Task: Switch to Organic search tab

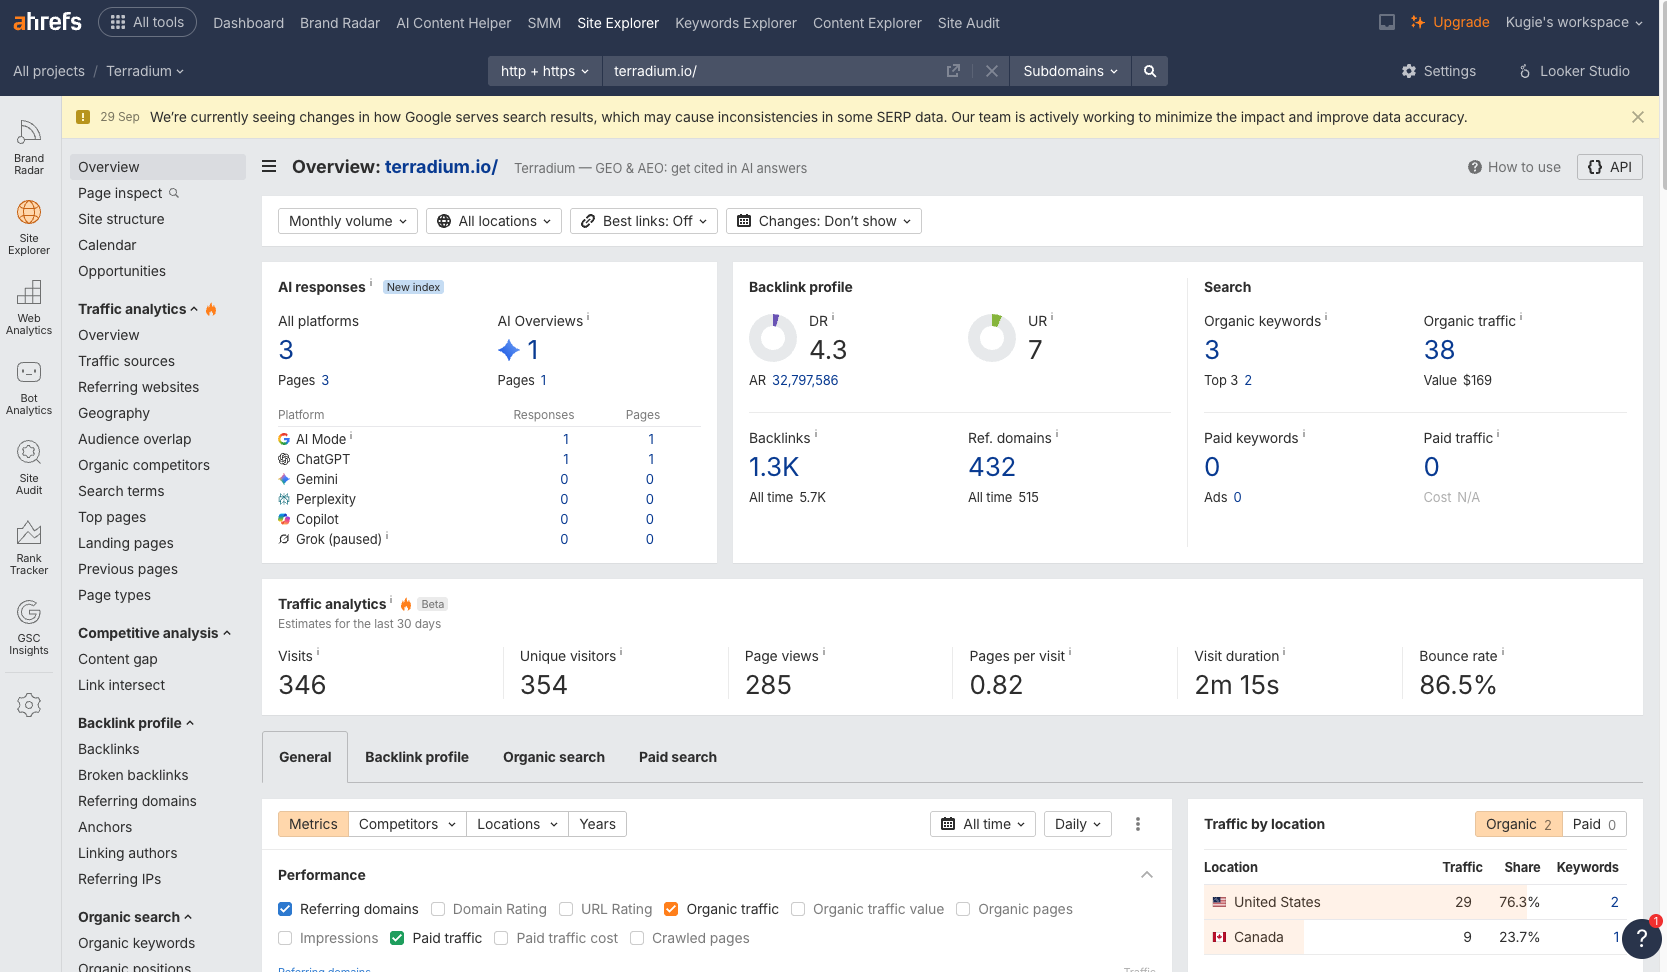Action: point(554,757)
